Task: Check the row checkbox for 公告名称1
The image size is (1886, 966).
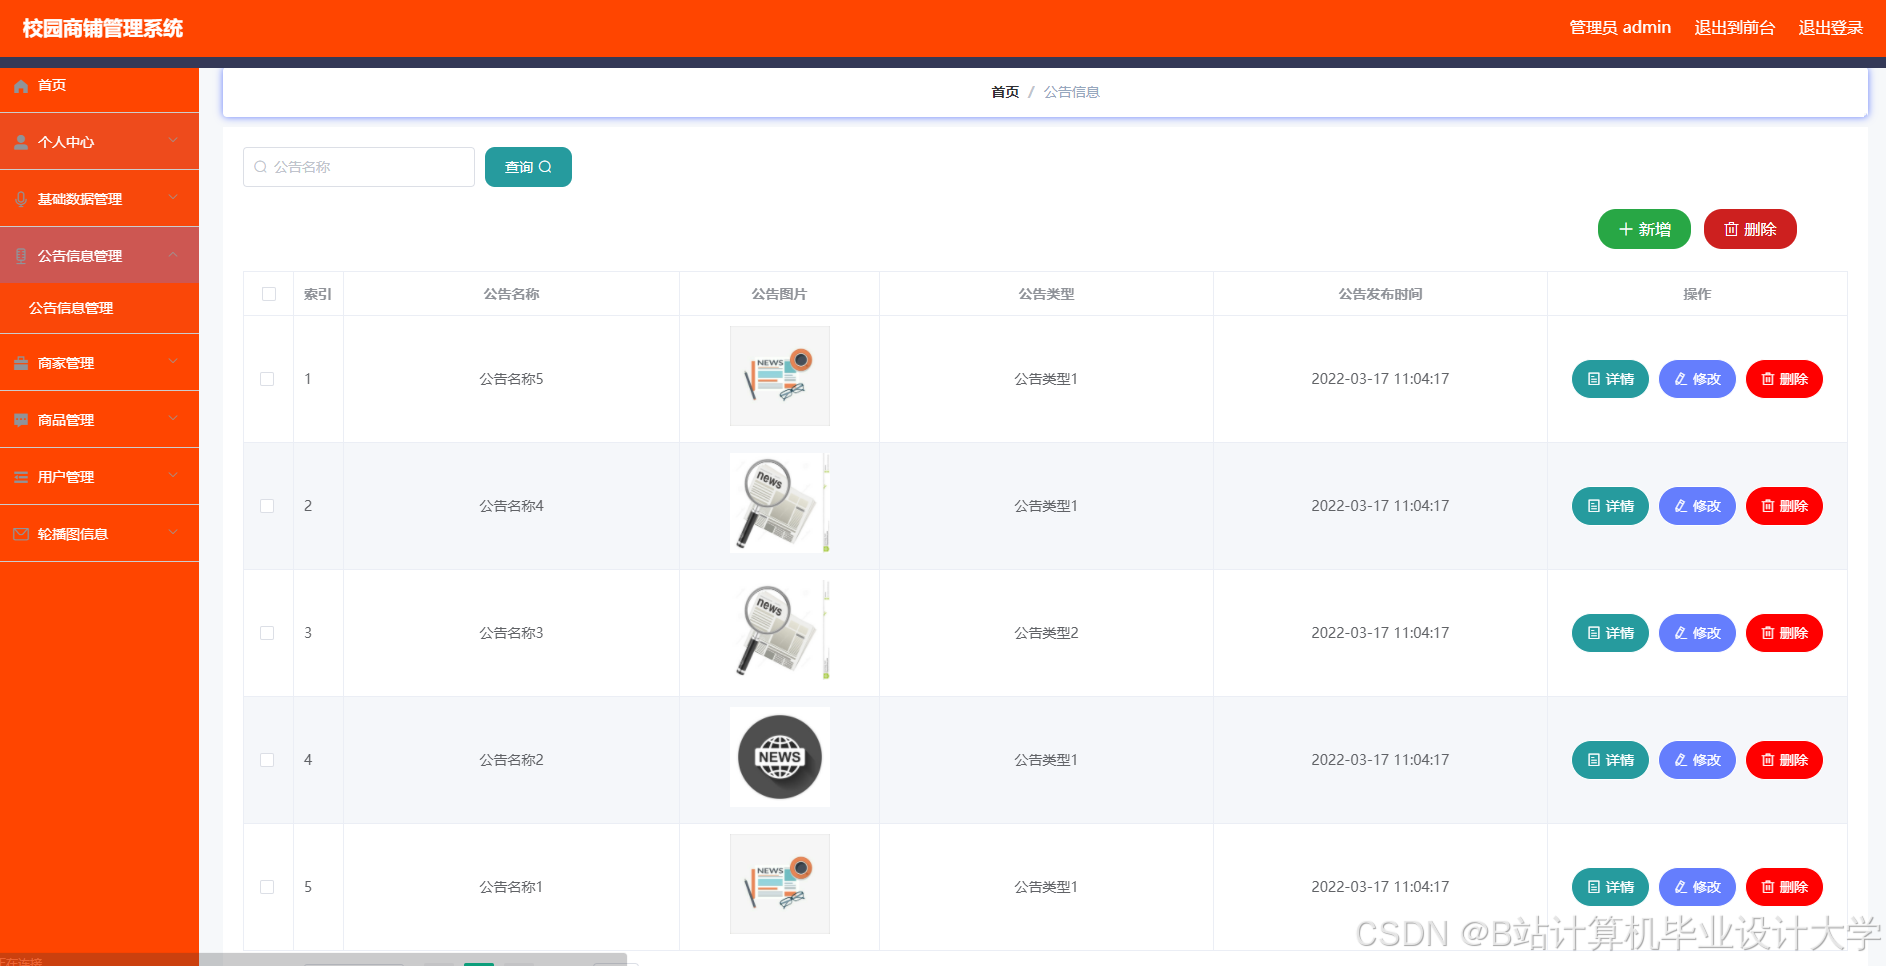Action: pyautogui.click(x=267, y=887)
